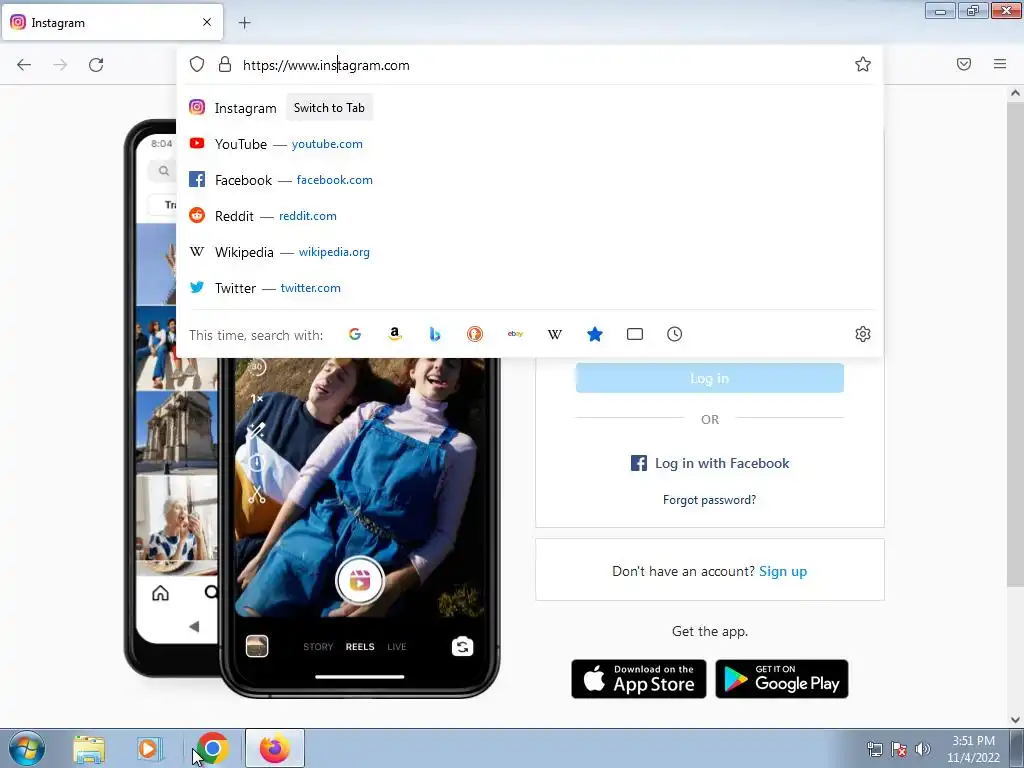1024x768 pixels.
Task: Click Switch to Tab for Instagram
Action: (329, 108)
